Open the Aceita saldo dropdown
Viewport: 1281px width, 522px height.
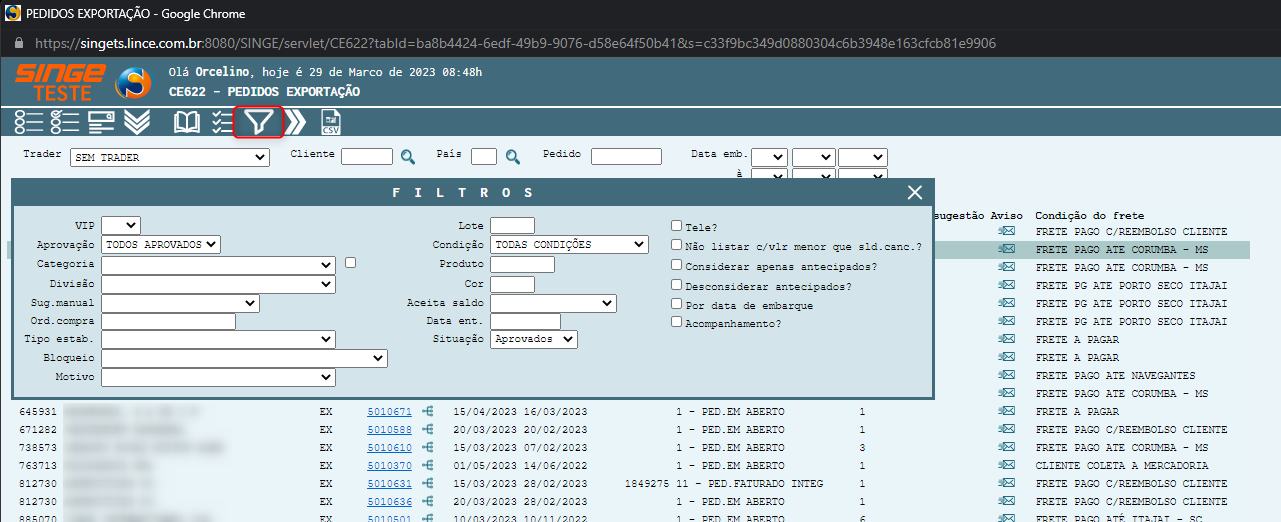[x=553, y=303]
